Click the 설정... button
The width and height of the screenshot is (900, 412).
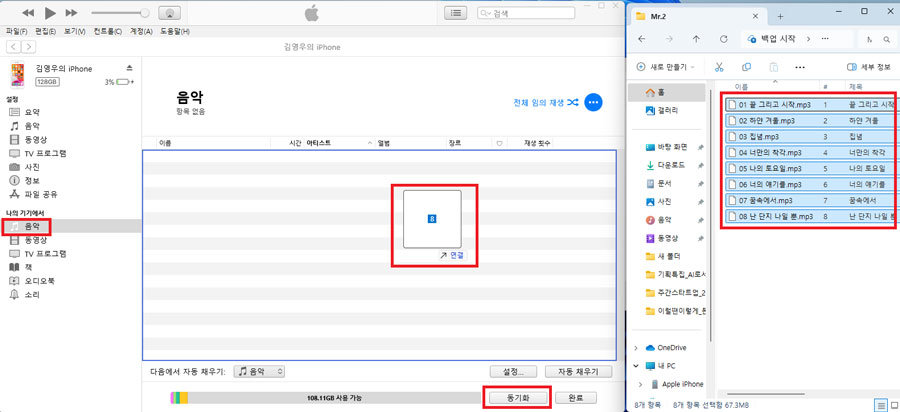click(x=515, y=371)
